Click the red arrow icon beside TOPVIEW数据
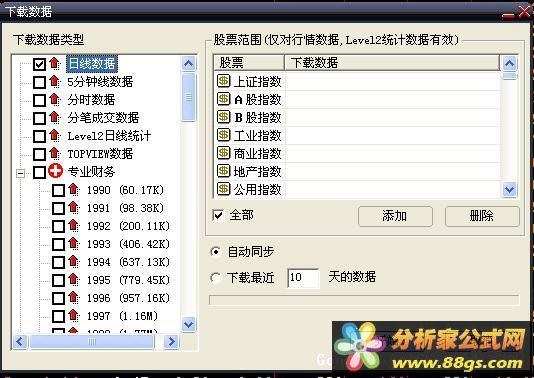This screenshot has height=378, width=534. [54, 154]
